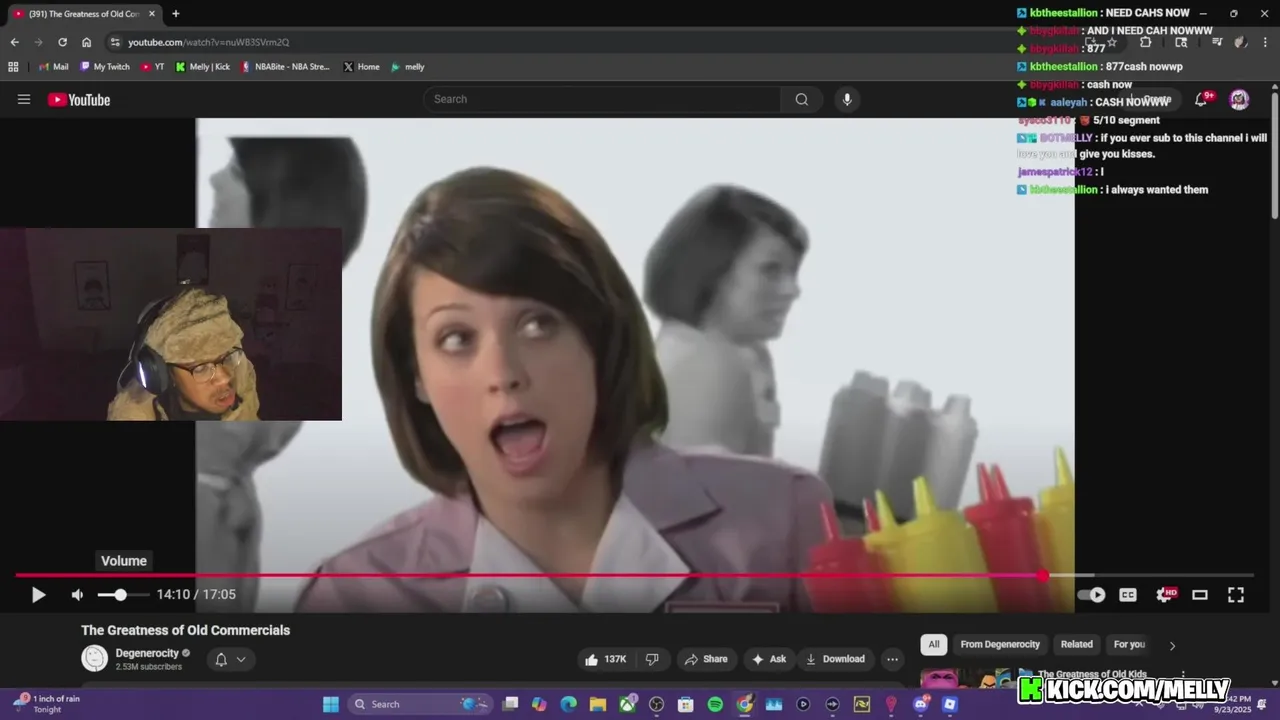
Task: Reload the page
Action: point(62,42)
